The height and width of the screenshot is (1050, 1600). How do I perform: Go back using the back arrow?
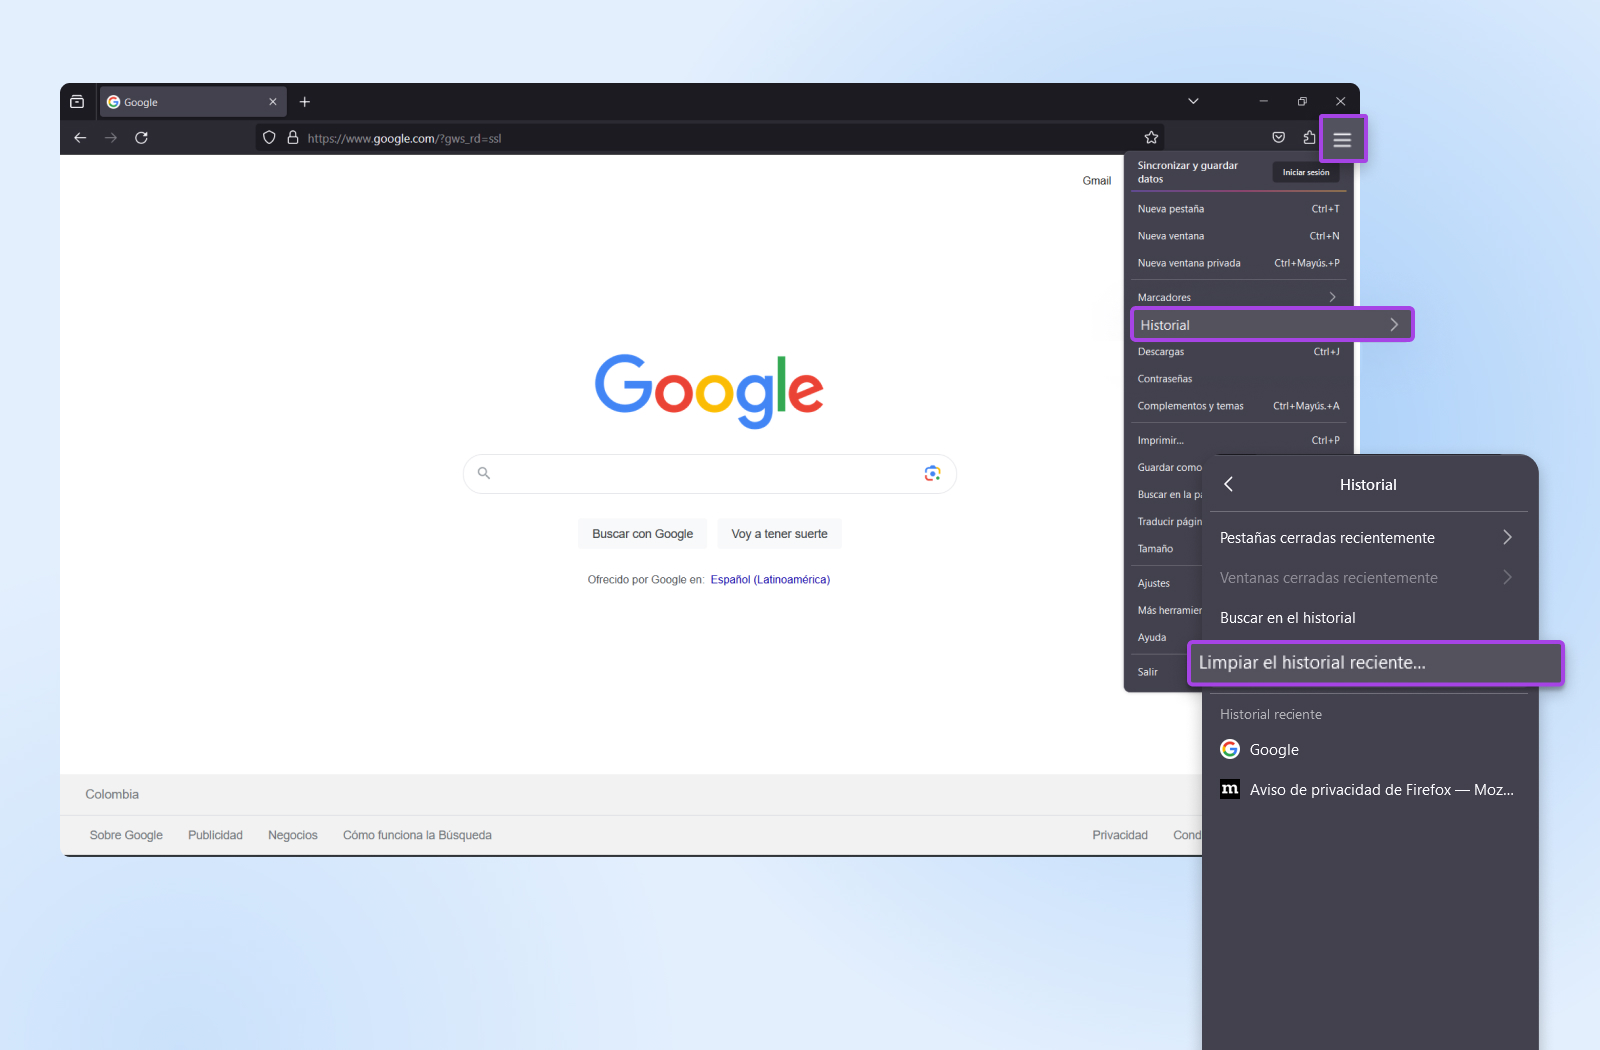[80, 138]
